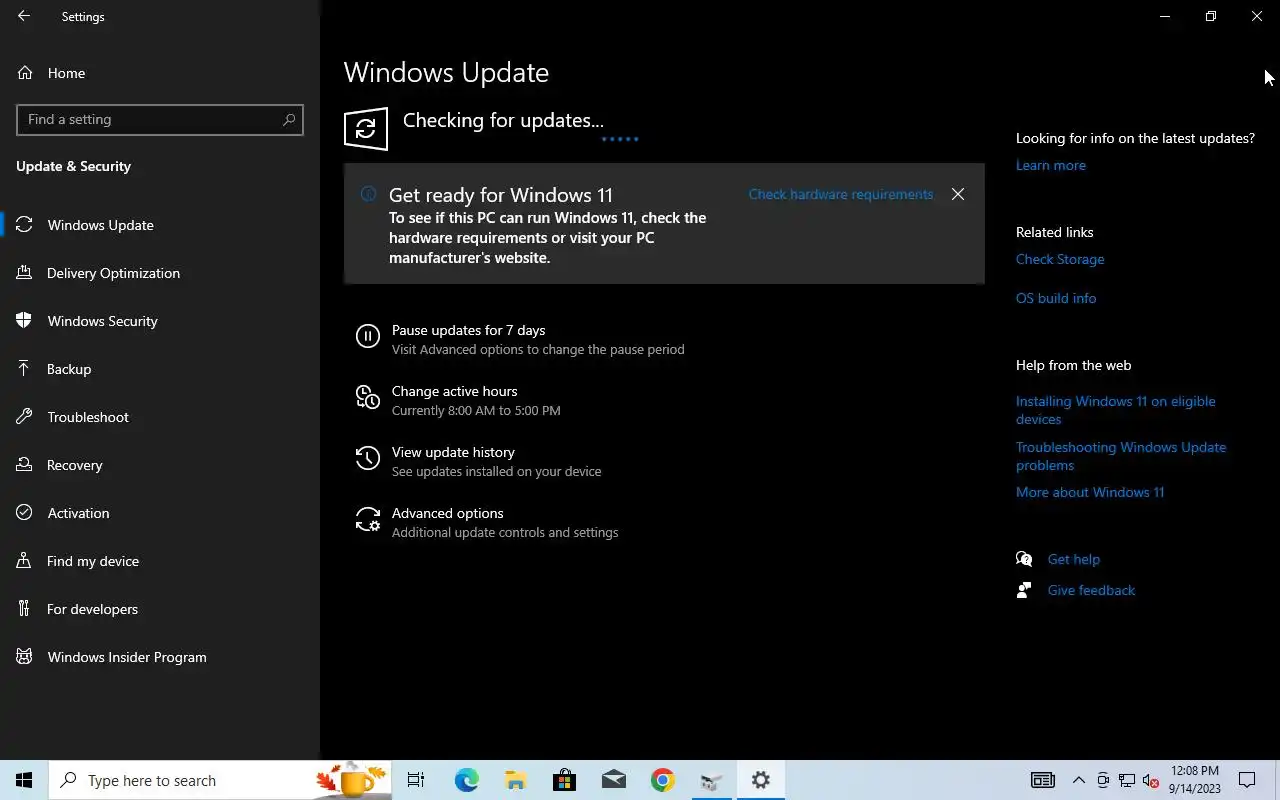1280x800 pixels.
Task: Click the Give feedback link
Action: (x=1091, y=590)
